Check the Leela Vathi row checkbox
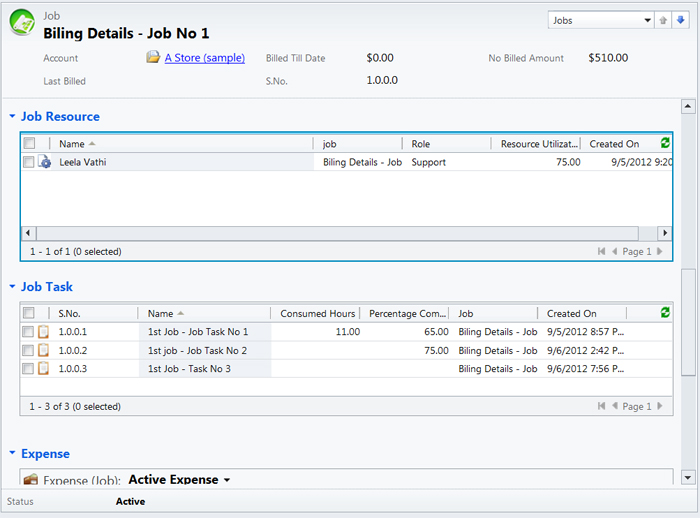The width and height of the screenshot is (700, 518). (x=29, y=162)
